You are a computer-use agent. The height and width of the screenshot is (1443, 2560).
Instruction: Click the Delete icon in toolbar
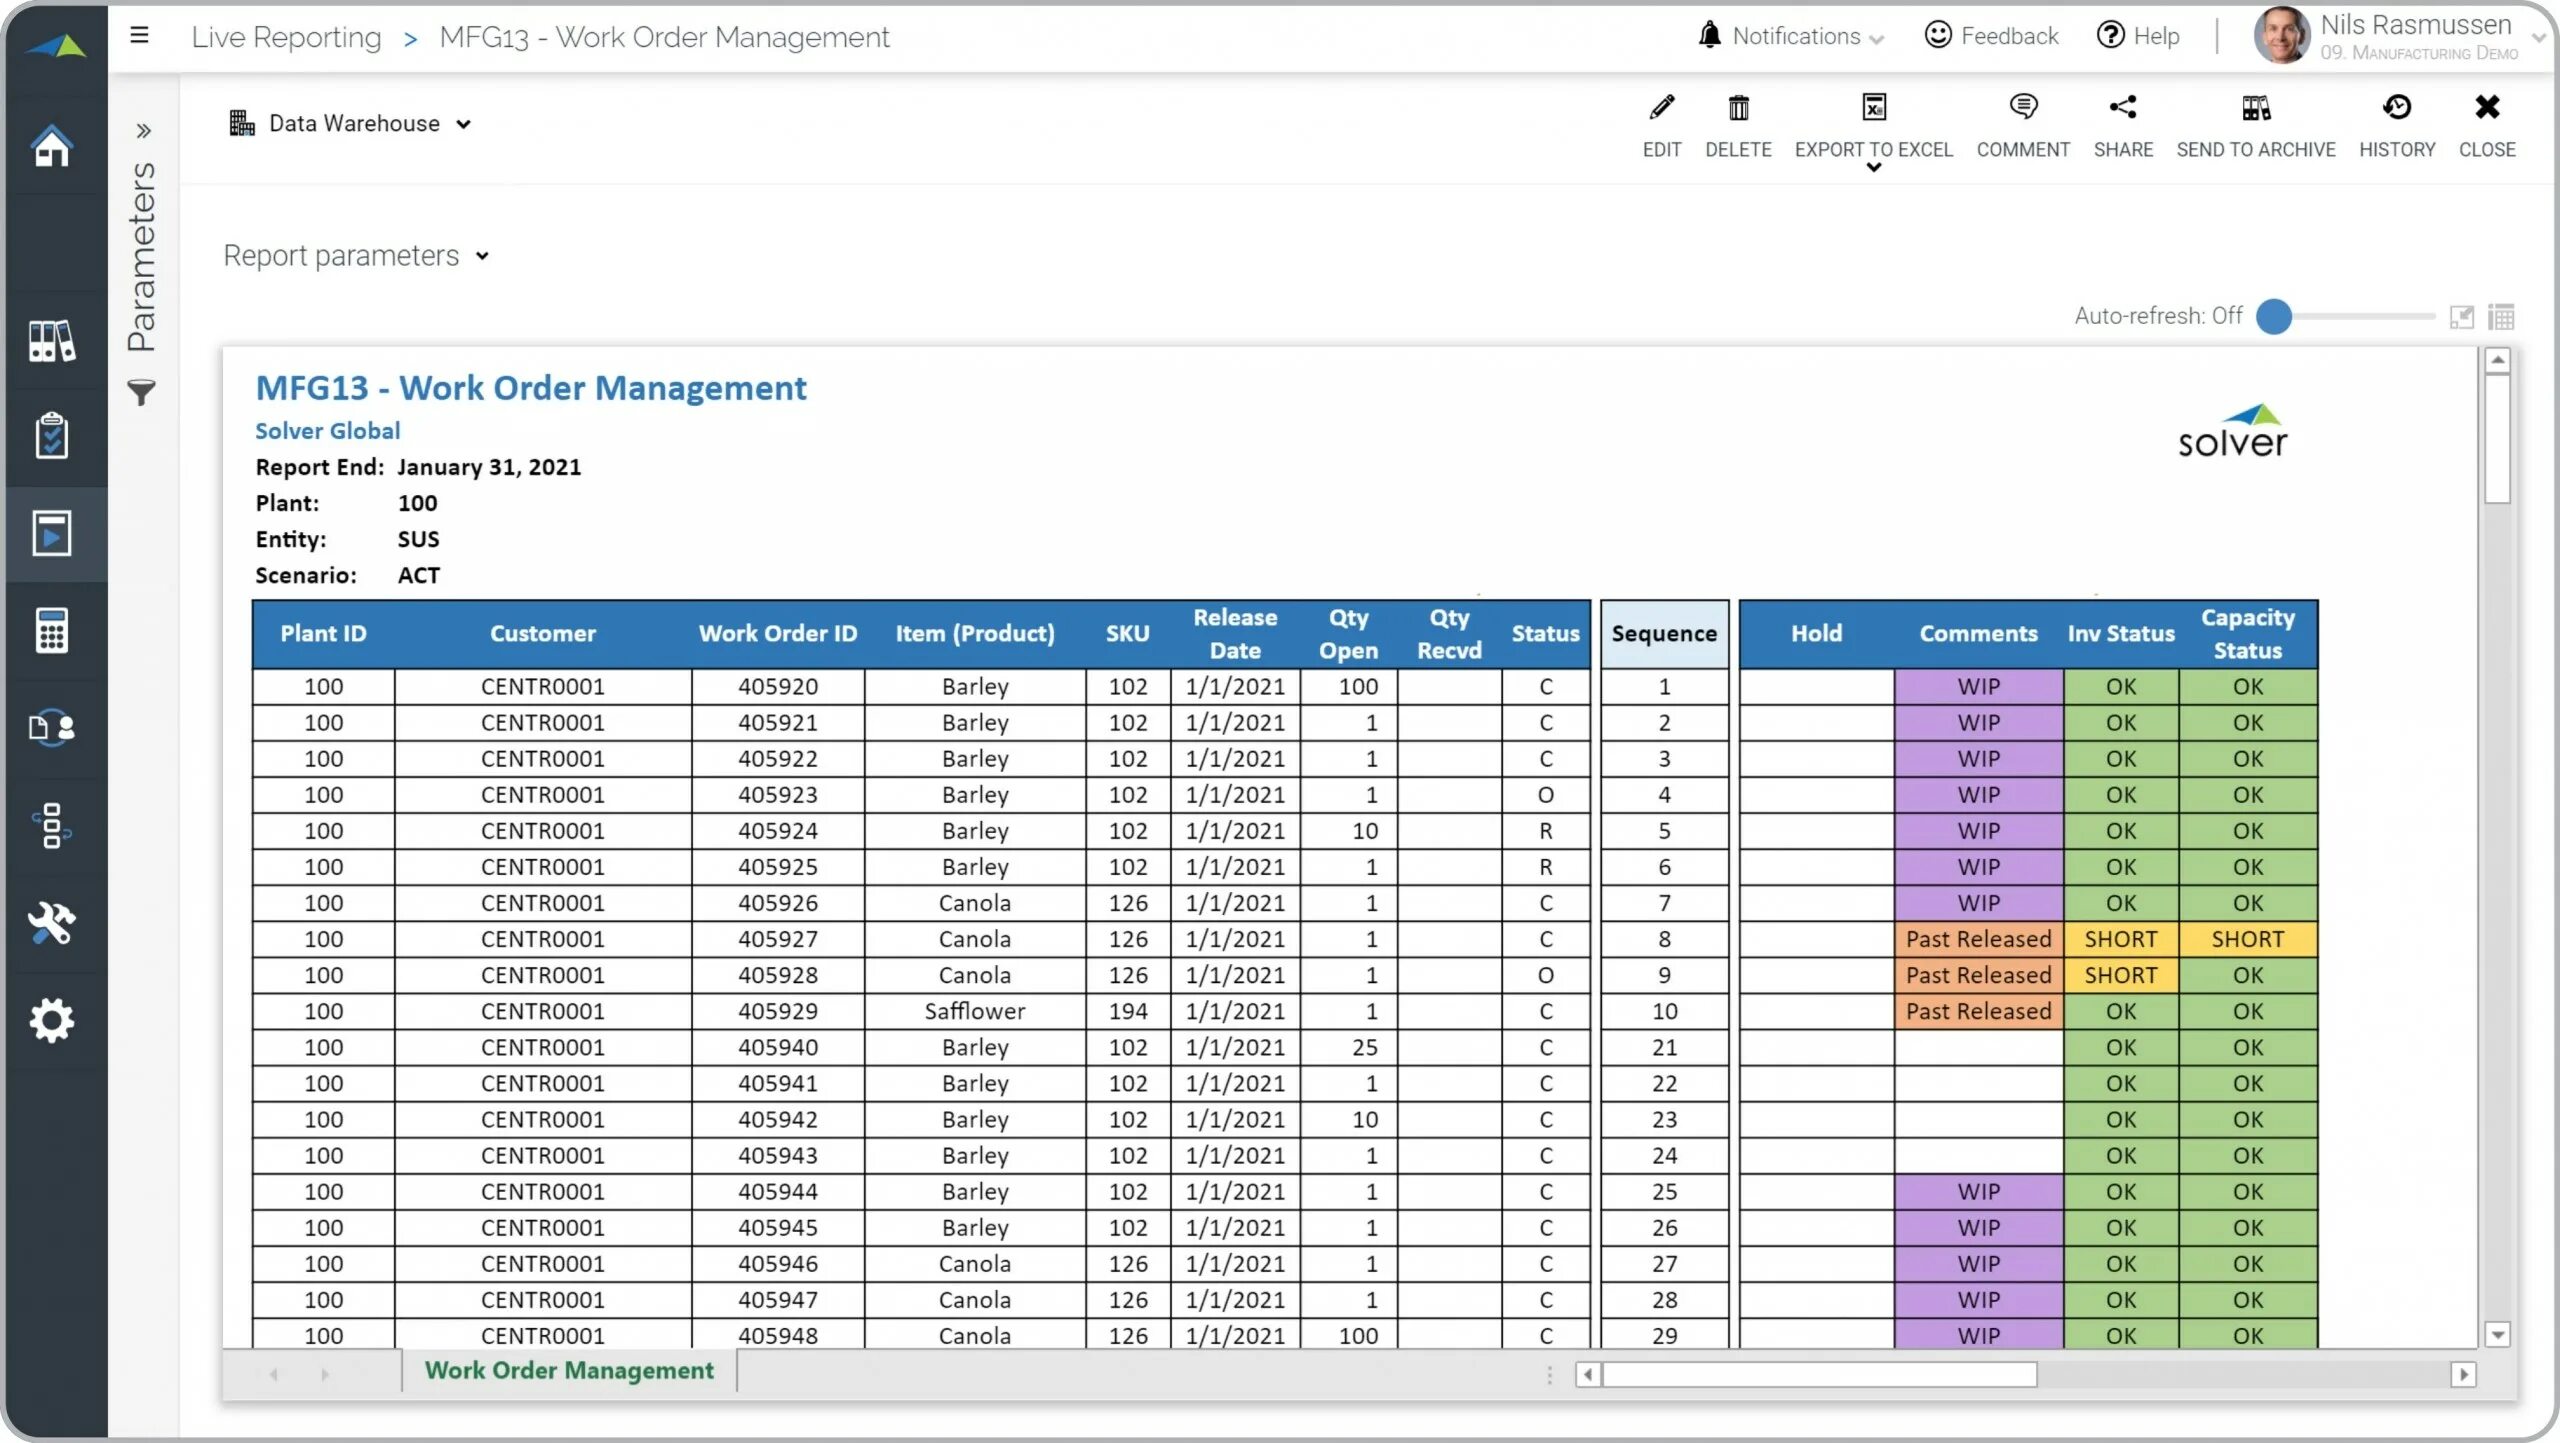(1737, 109)
